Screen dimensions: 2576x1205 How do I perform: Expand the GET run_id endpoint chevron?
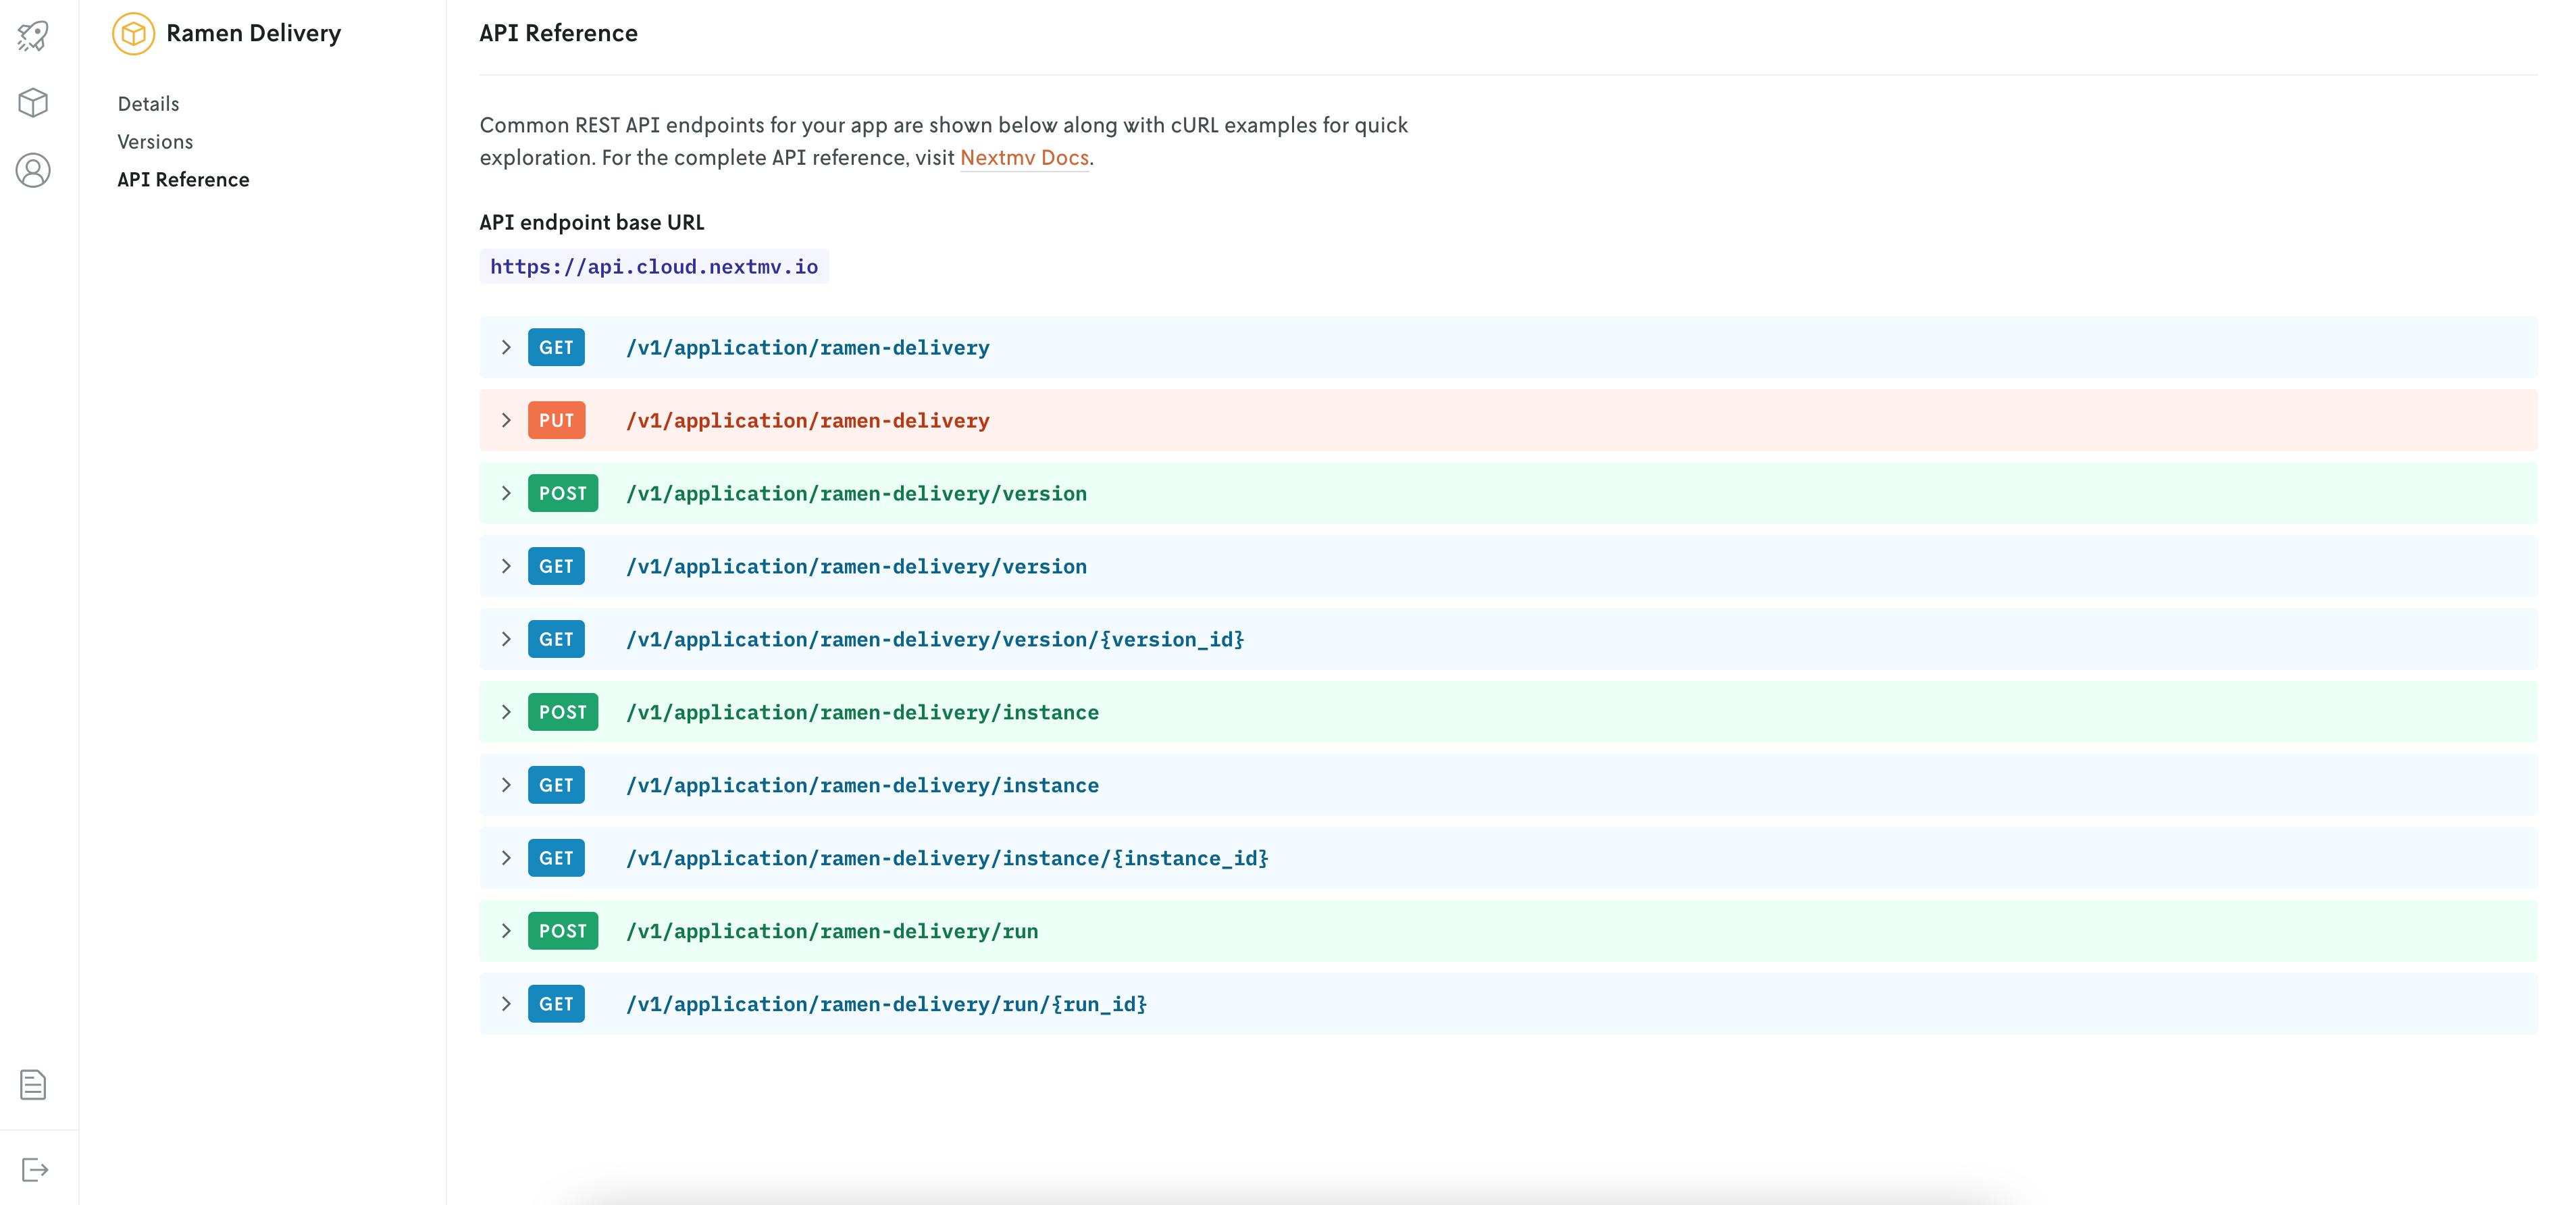pos(506,1004)
